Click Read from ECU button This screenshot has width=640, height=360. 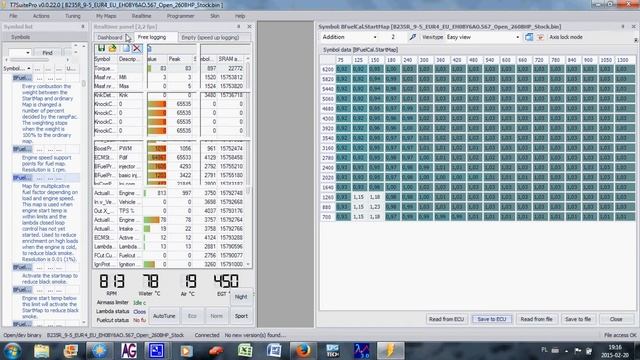[447, 319]
